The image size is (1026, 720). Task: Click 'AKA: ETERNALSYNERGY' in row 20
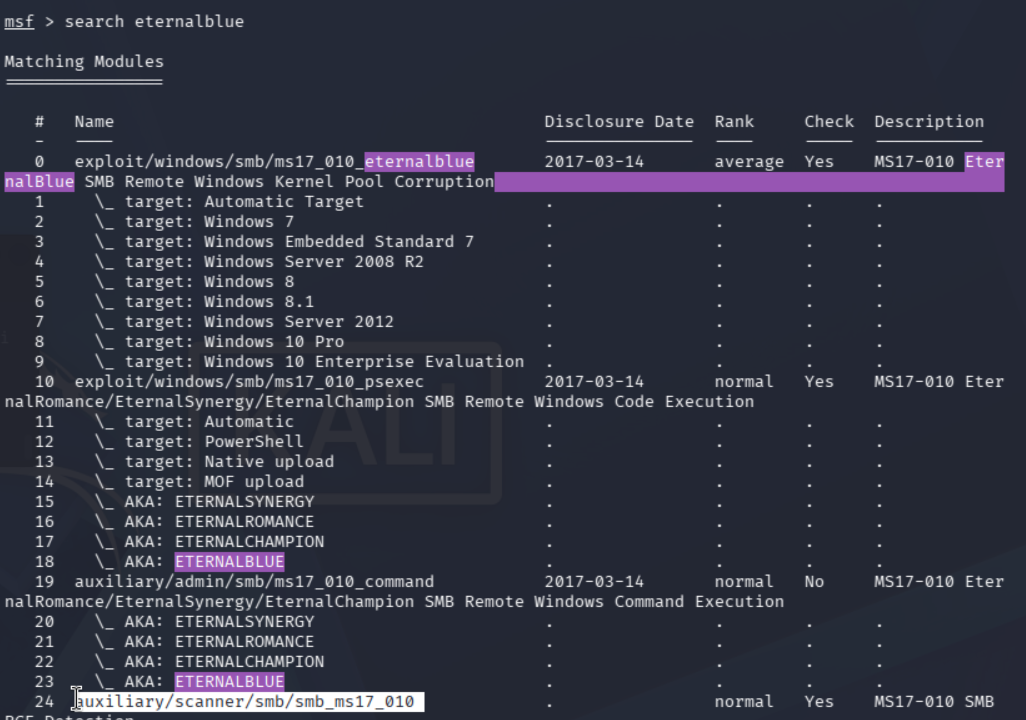tap(219, 622)
